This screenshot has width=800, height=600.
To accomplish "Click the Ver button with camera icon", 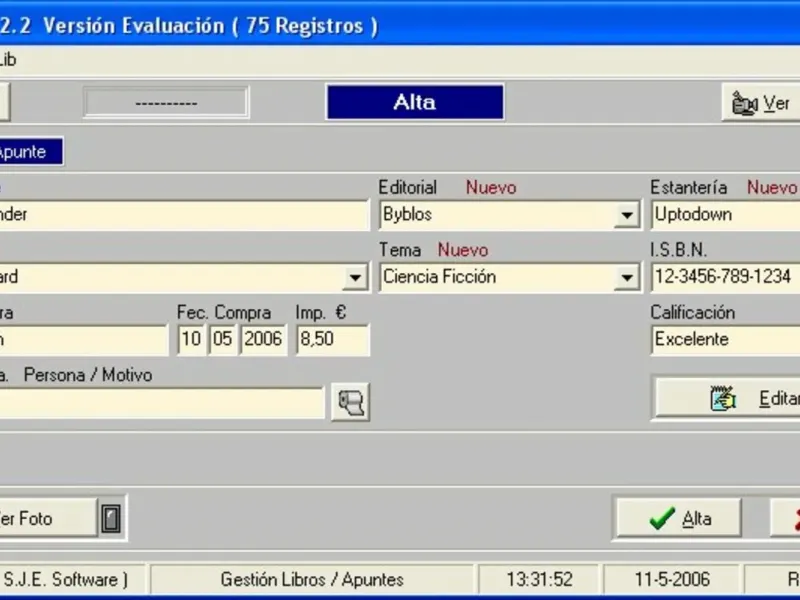I will tap(761, 104).
